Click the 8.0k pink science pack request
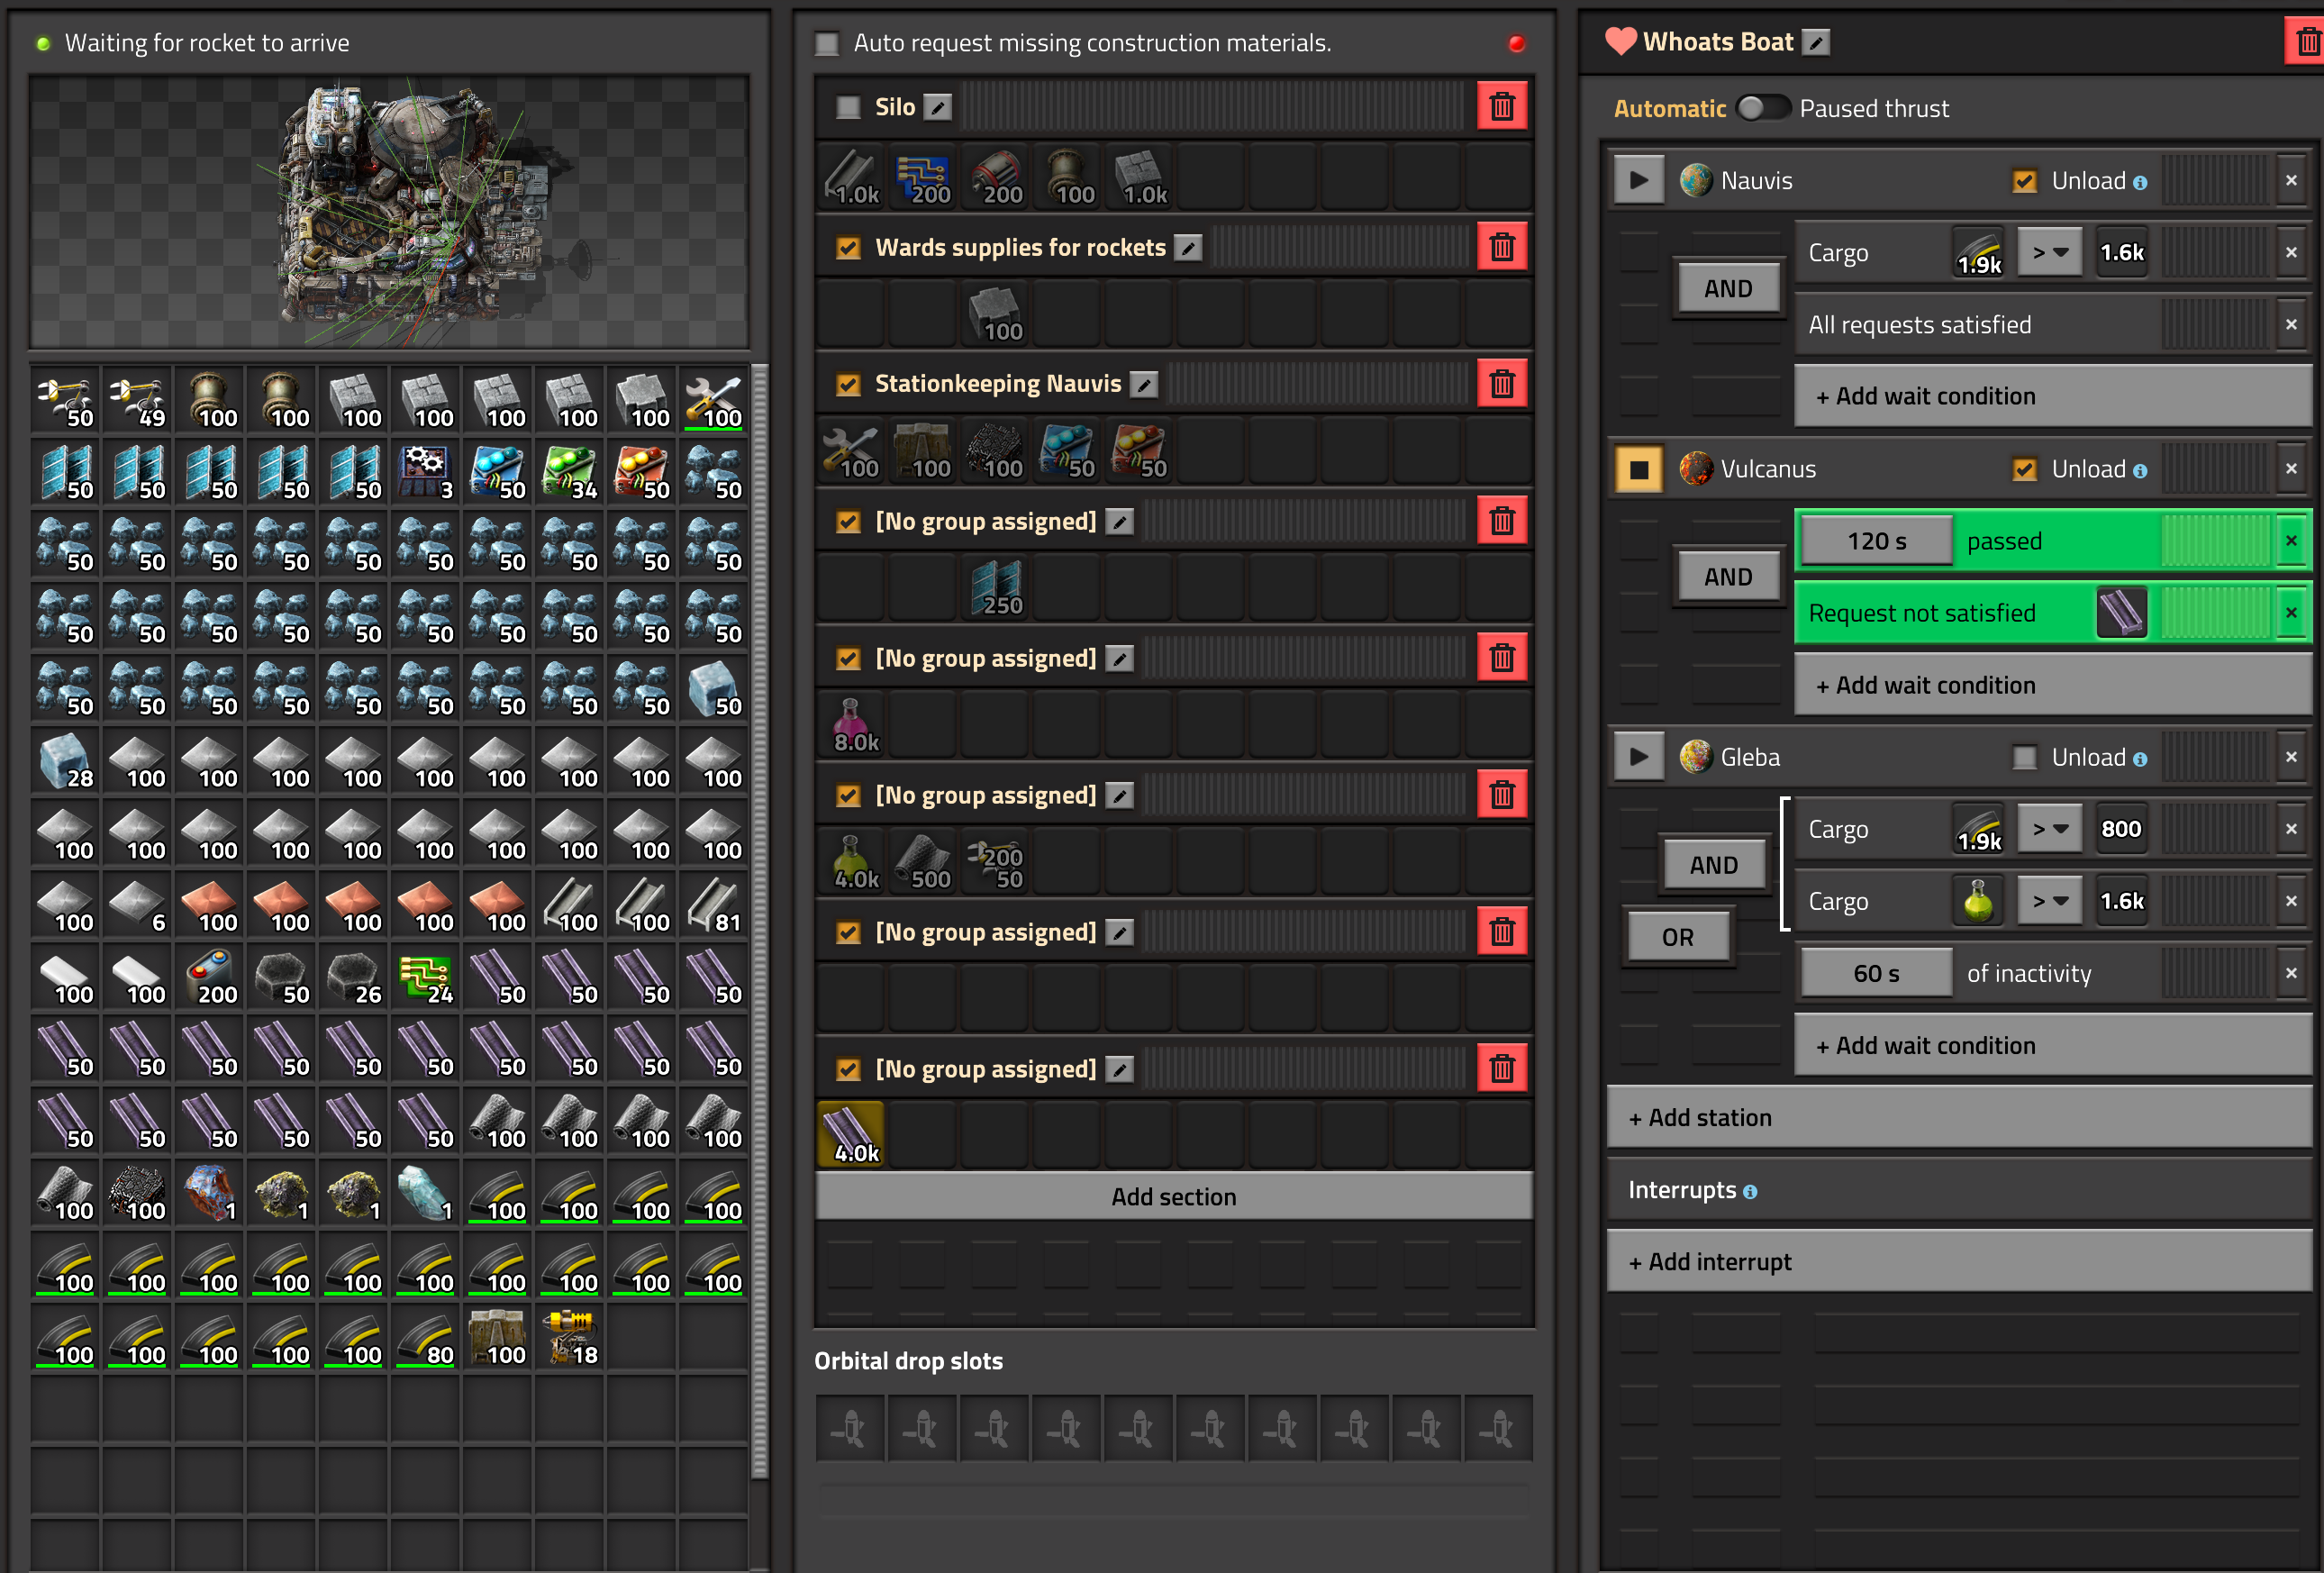The width and height of the screenshot is (2324, 1573). click(851, 725)
